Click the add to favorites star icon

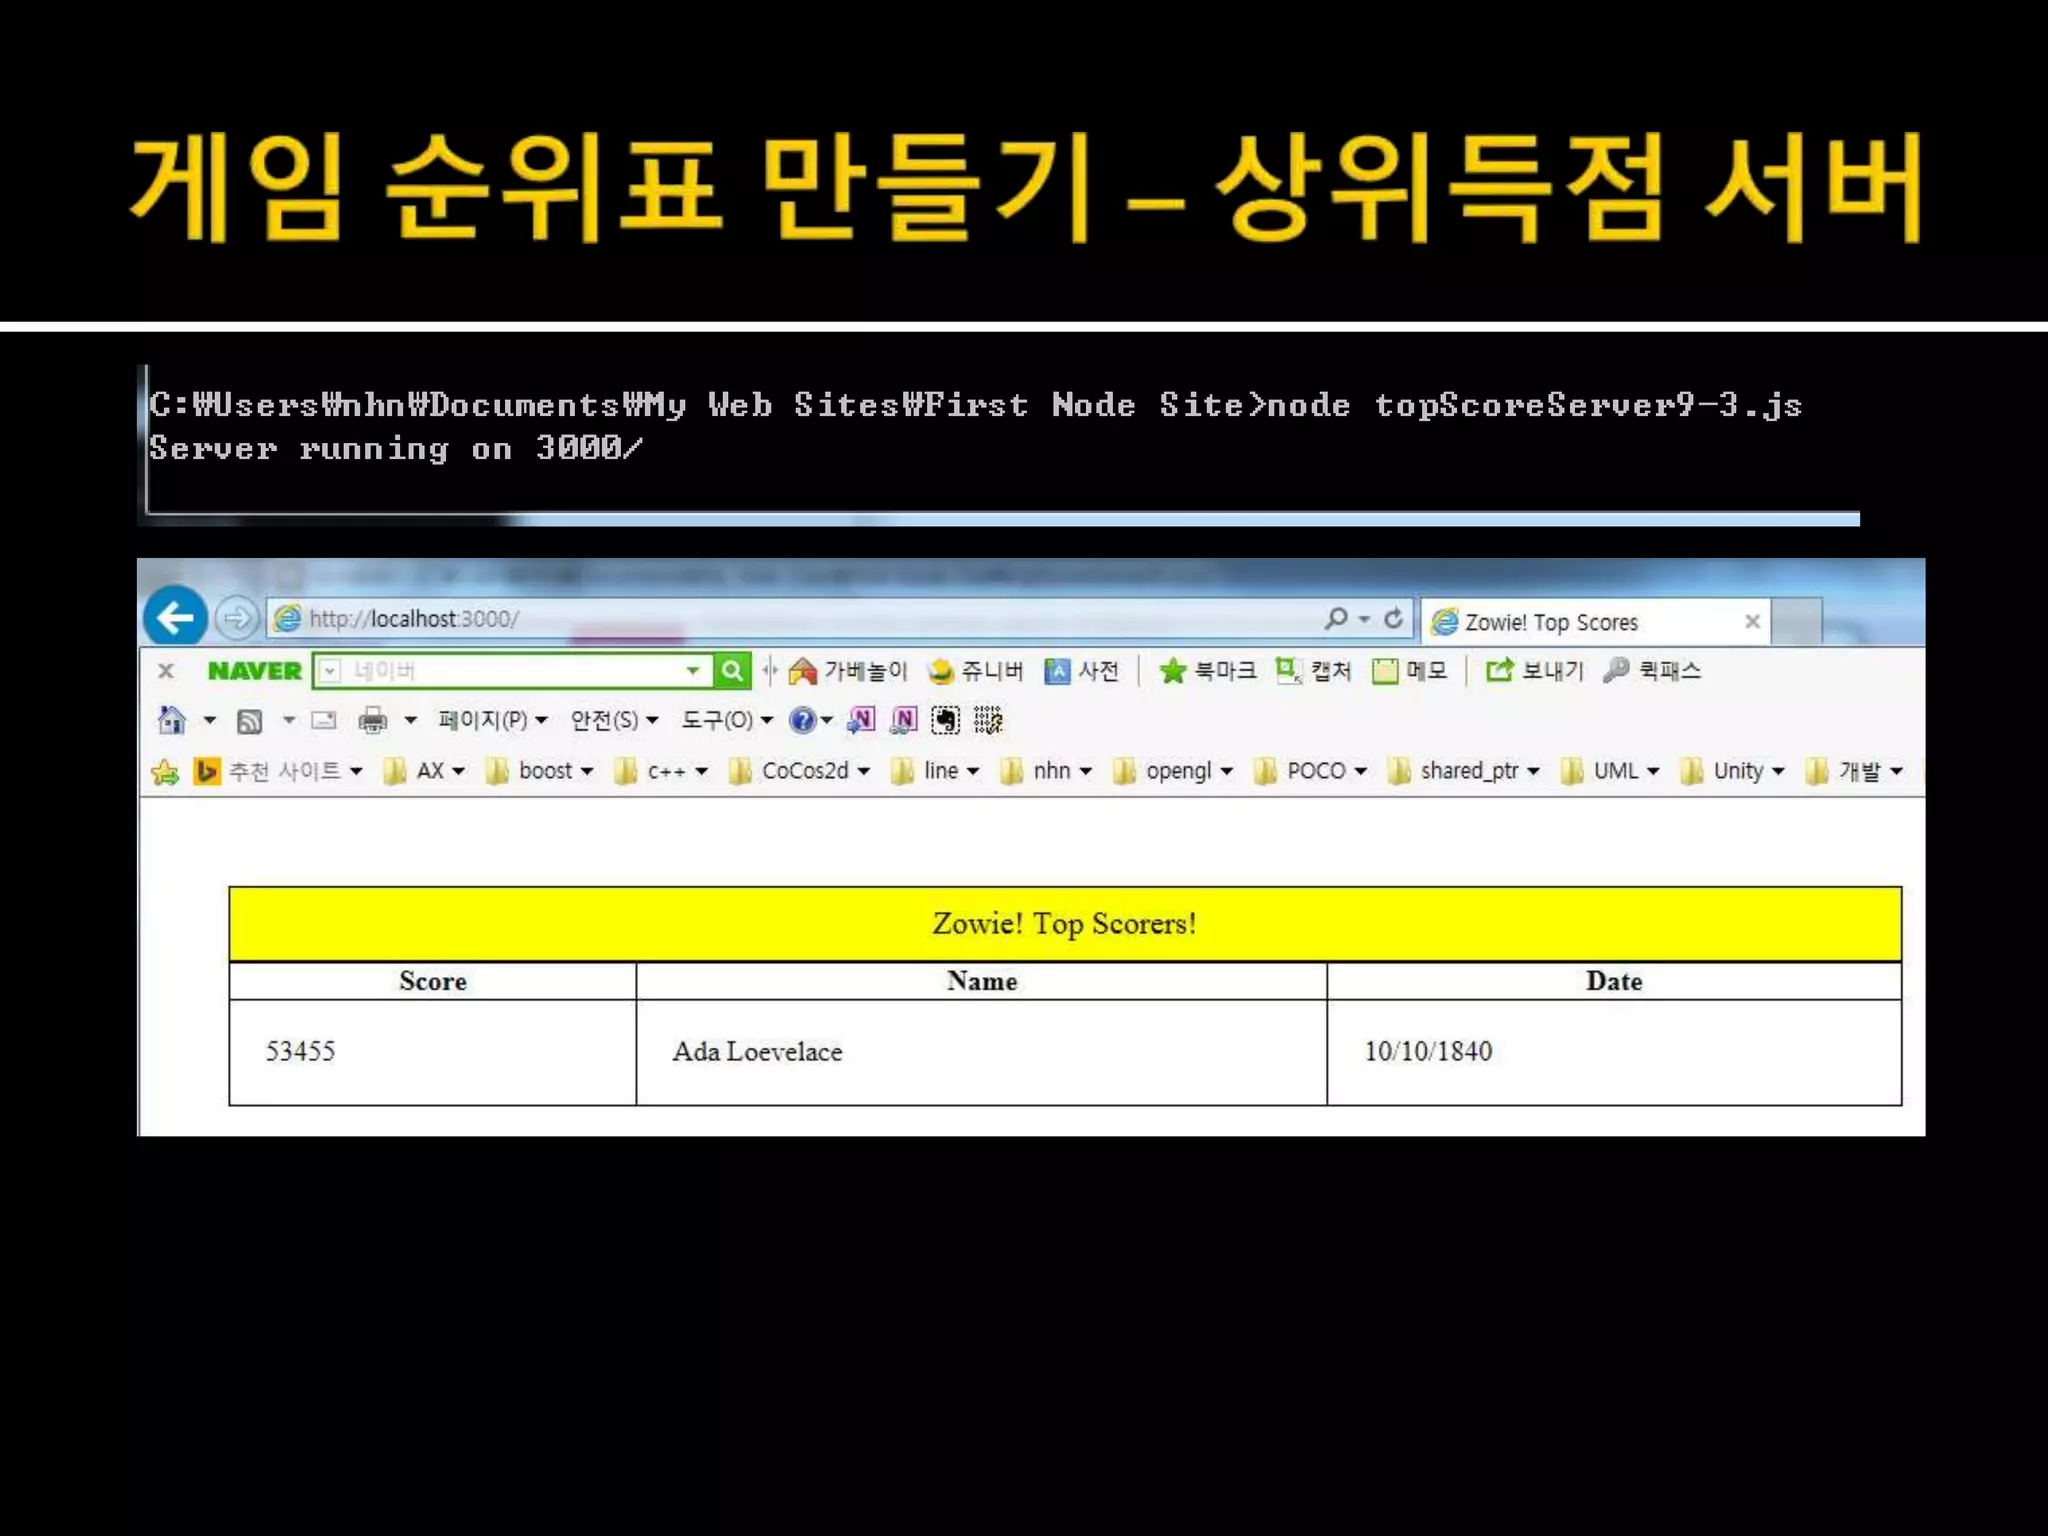(165, 772)
